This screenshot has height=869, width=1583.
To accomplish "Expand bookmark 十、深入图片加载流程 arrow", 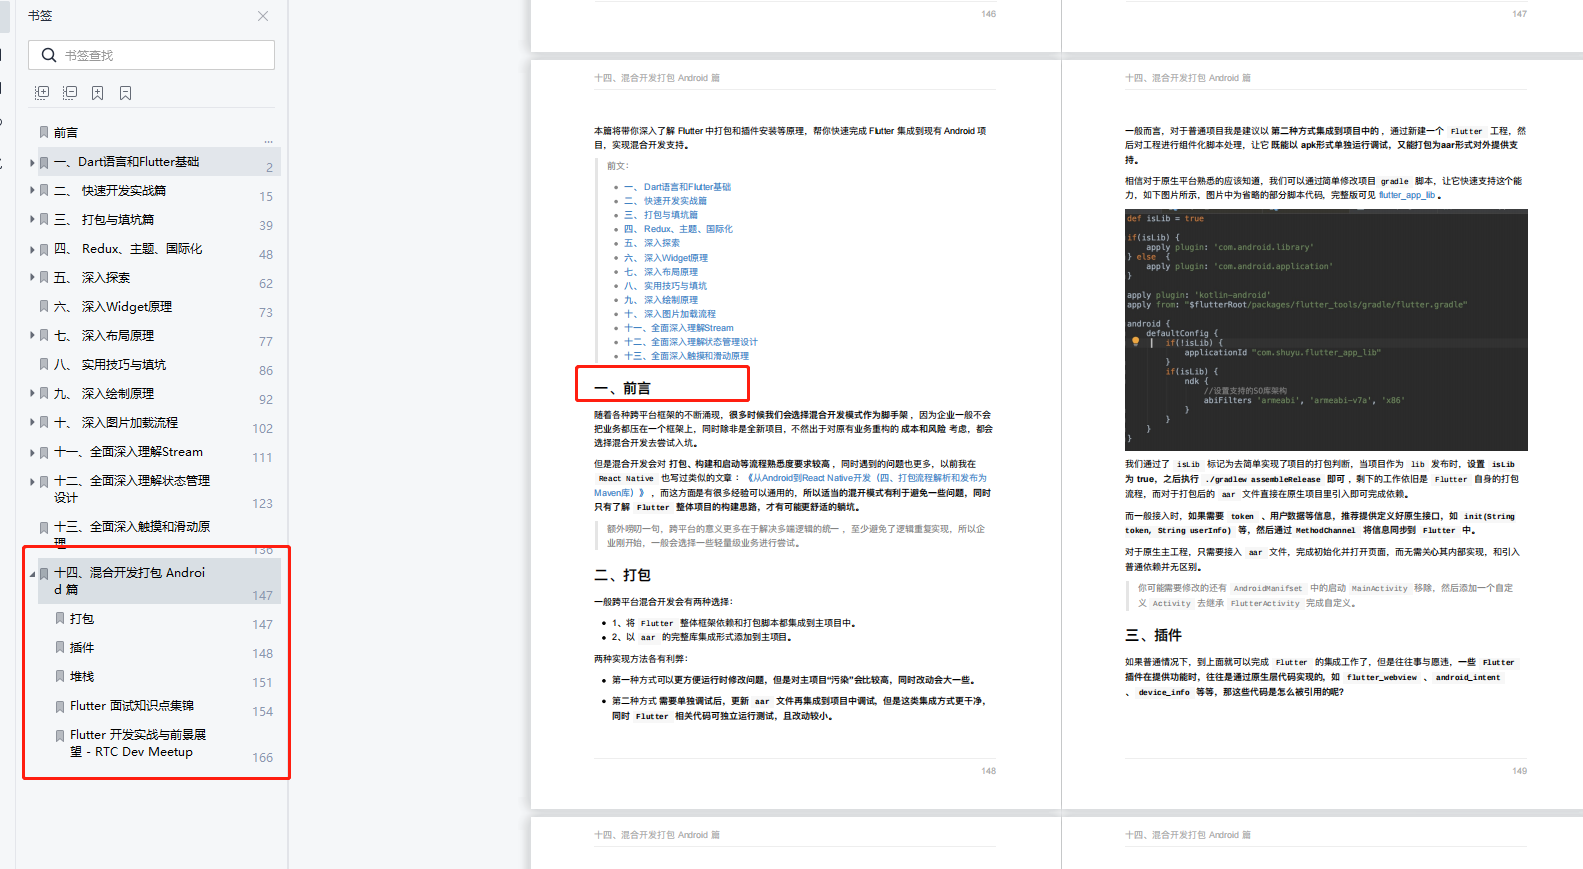I will coord(32,423).
